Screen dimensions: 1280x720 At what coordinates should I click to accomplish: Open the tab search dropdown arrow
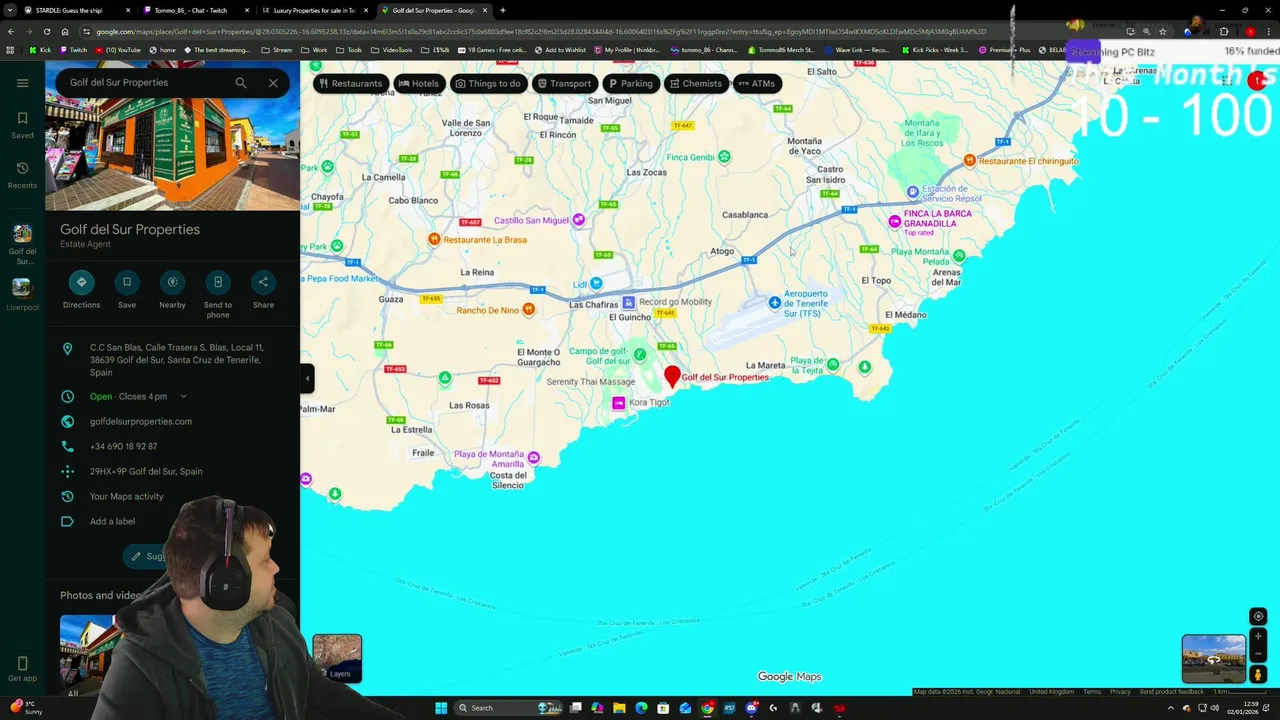click(9, 10)
